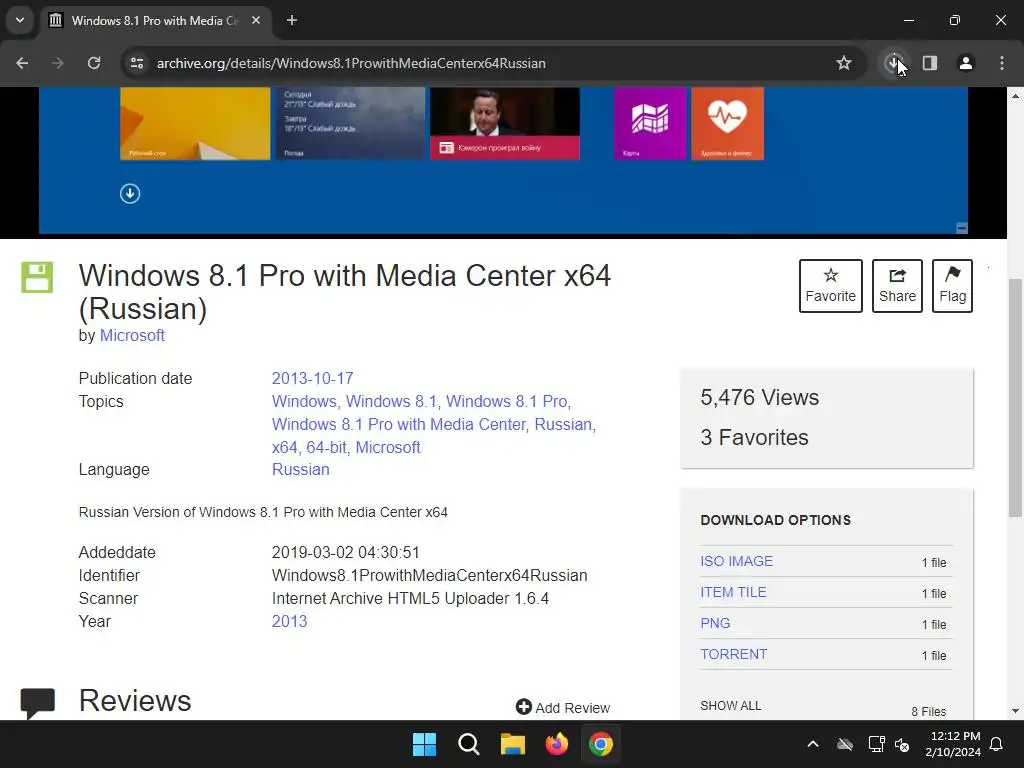Screen dimensions: 1024x768
Task: Open publication date 2013-10-17 link
Action: point(312,379)
